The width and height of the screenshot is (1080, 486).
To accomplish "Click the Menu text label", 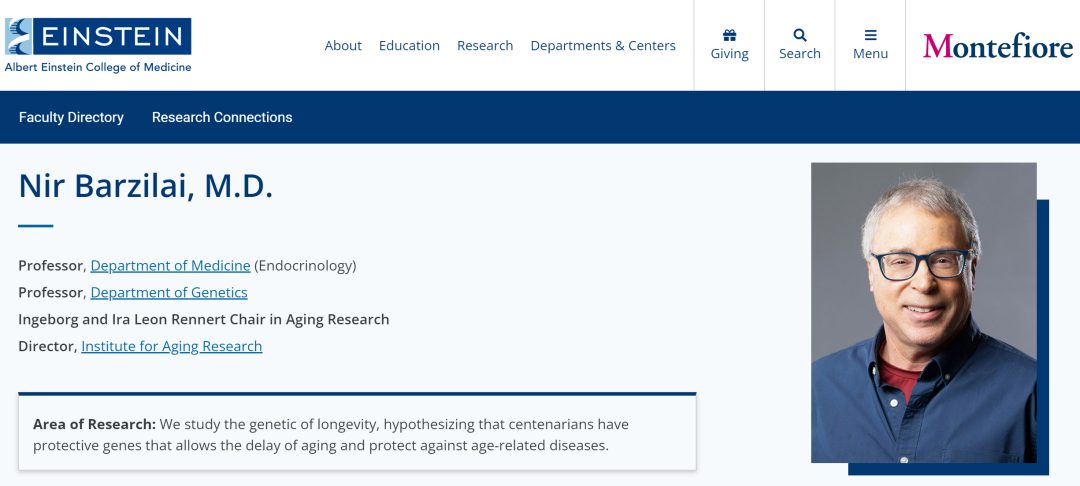I will coord(870,54).
